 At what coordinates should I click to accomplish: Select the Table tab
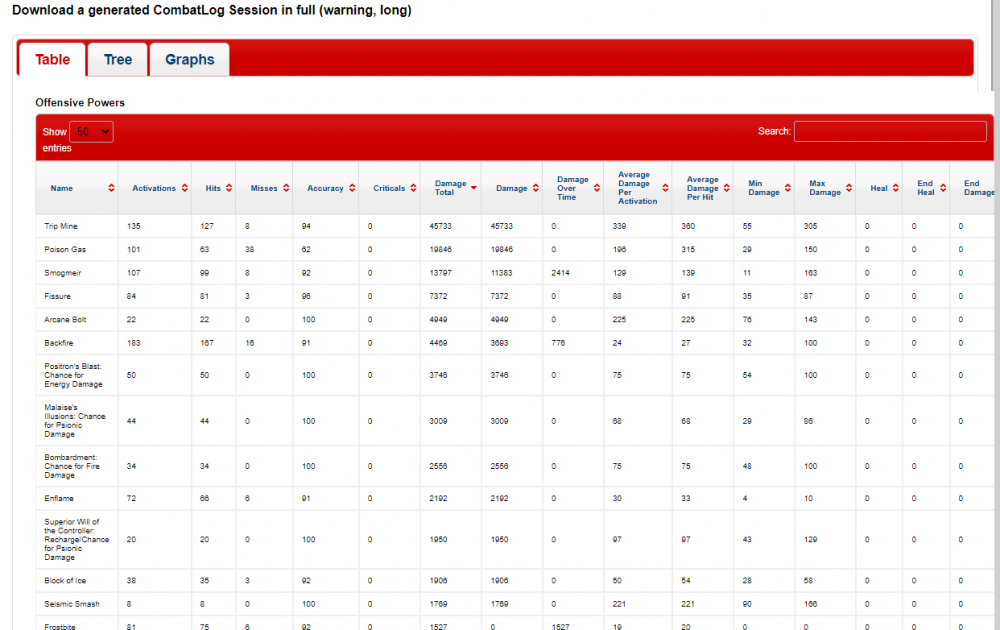click(x=53, y=60)
